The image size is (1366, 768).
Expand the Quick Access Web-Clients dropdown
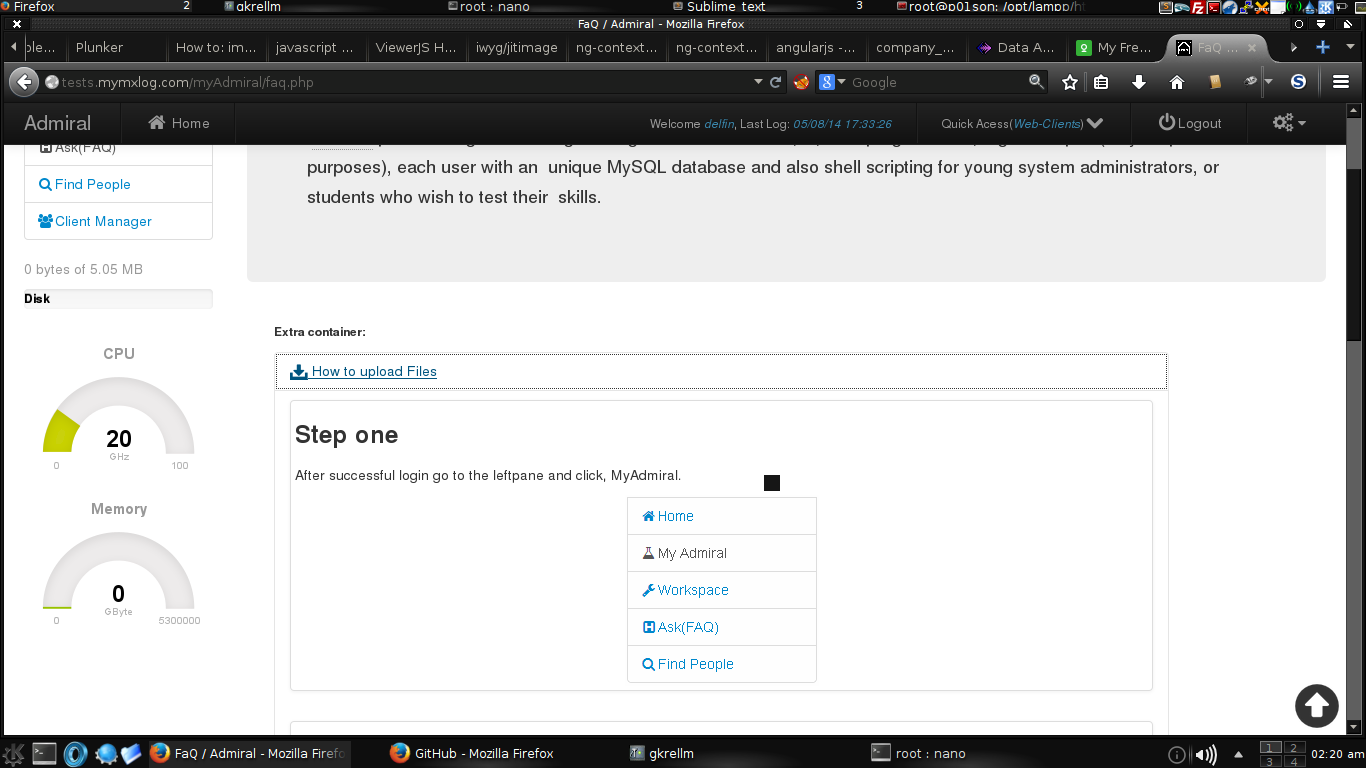coord(1021,123)
